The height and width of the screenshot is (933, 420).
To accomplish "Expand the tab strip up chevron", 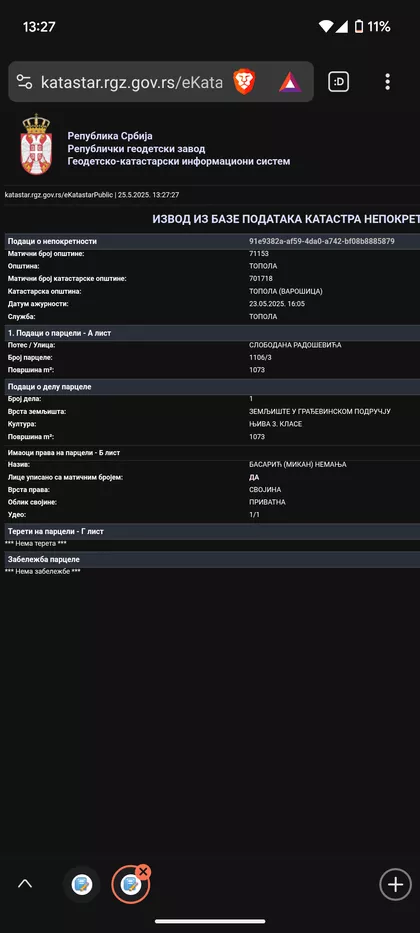I will tap(24, 884).
